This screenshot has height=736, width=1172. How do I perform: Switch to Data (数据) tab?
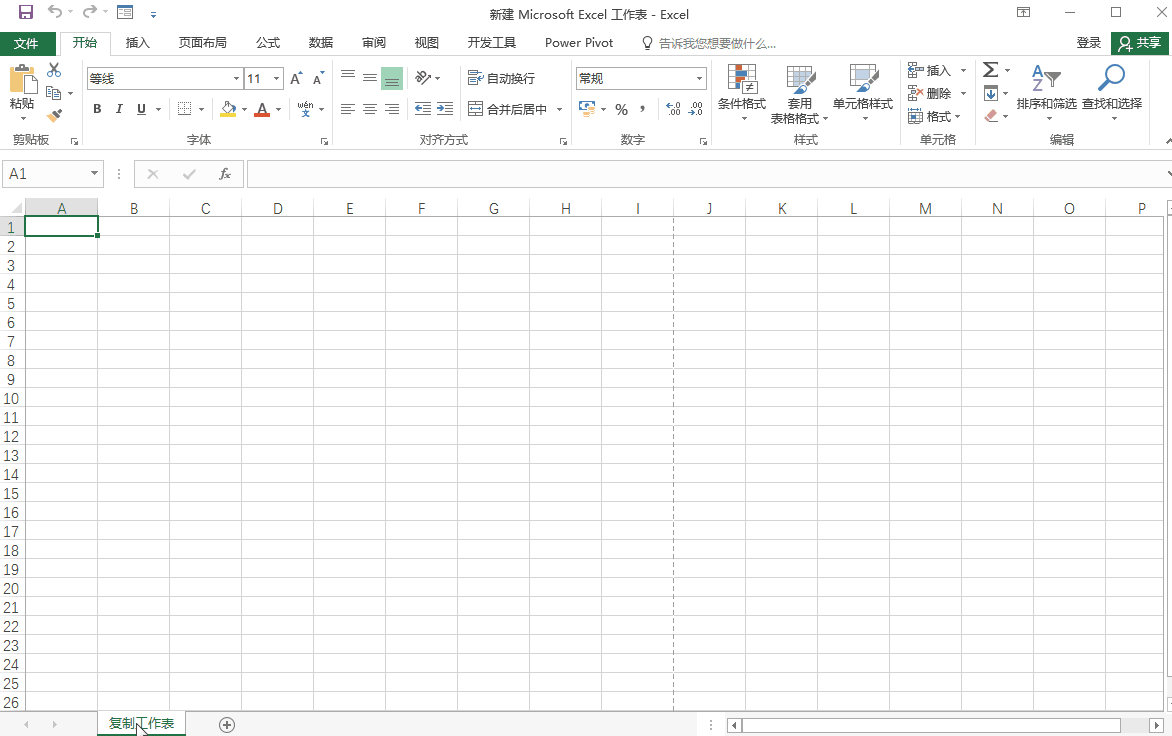[321, 43]
